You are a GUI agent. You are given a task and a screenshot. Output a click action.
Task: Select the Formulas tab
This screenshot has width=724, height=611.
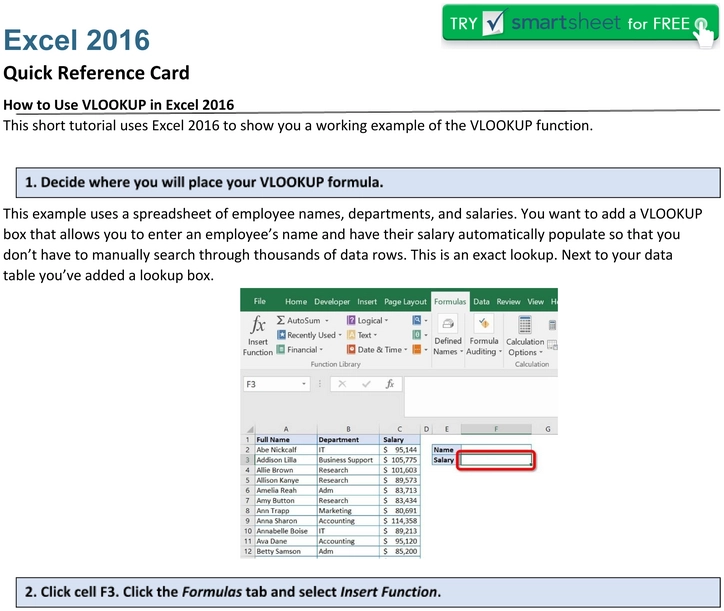450,302
